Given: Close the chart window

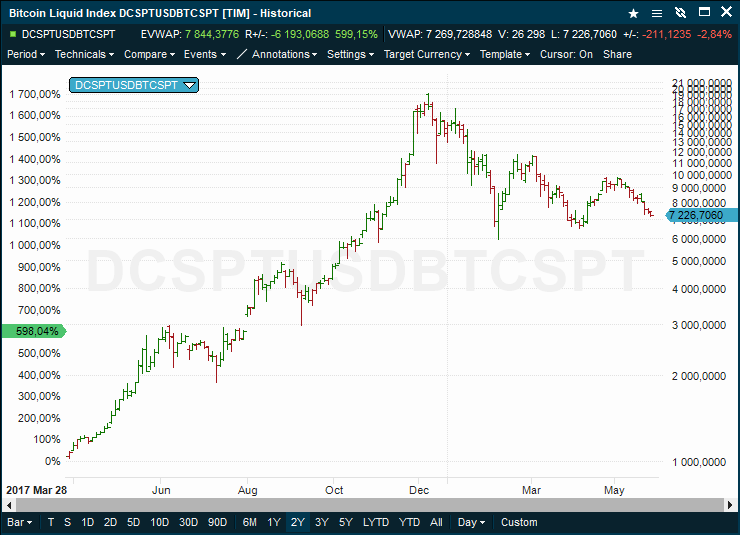Looking at the screenshot, I should coord(727,12).
